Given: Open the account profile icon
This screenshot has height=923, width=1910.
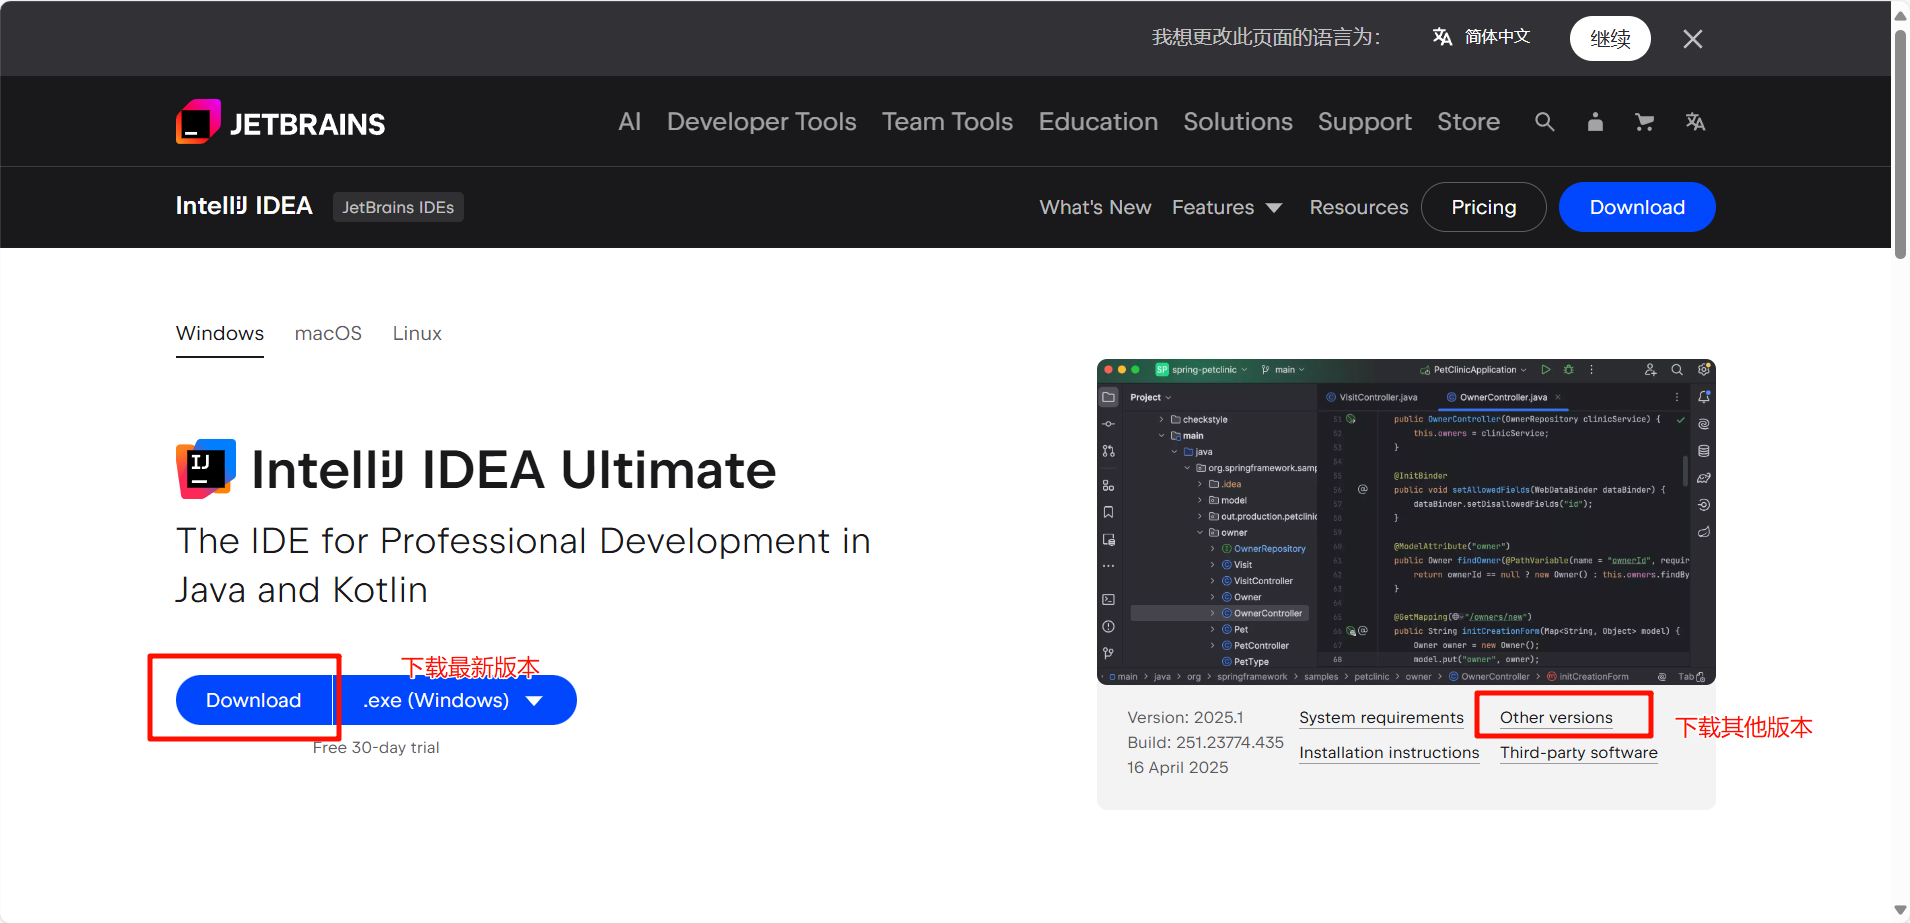Looking at the screenshot, I should pos(1595,122).
